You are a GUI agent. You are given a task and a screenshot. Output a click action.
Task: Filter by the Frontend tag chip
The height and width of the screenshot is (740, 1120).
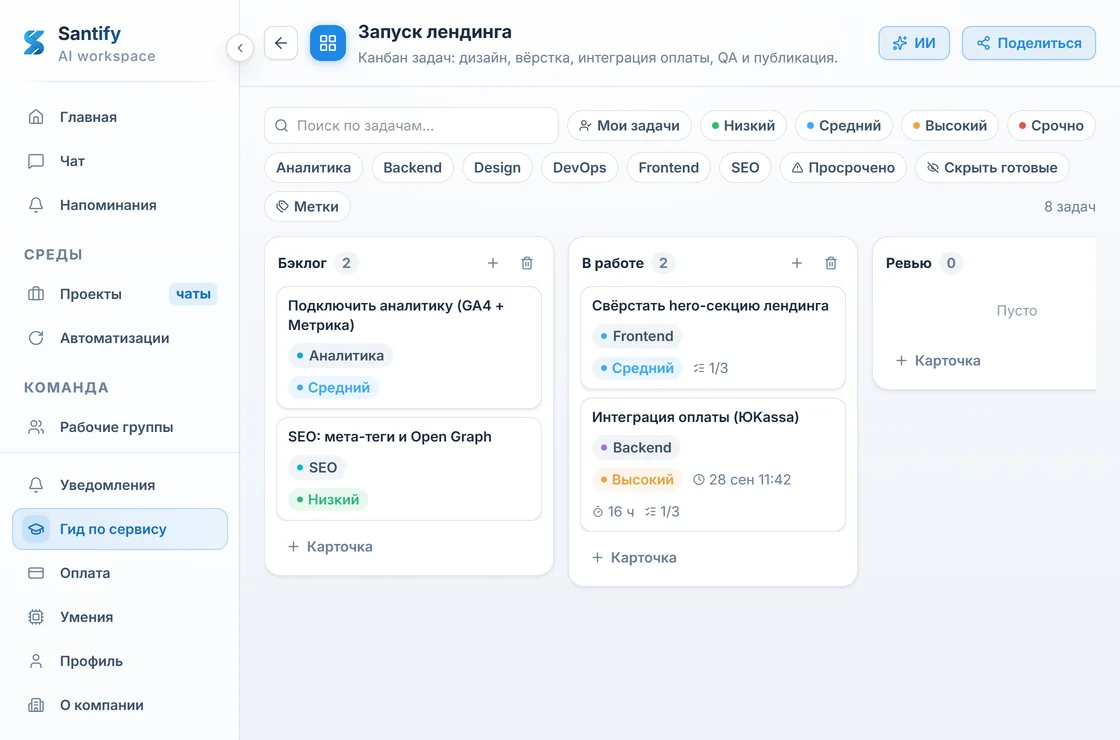[669, 168]
